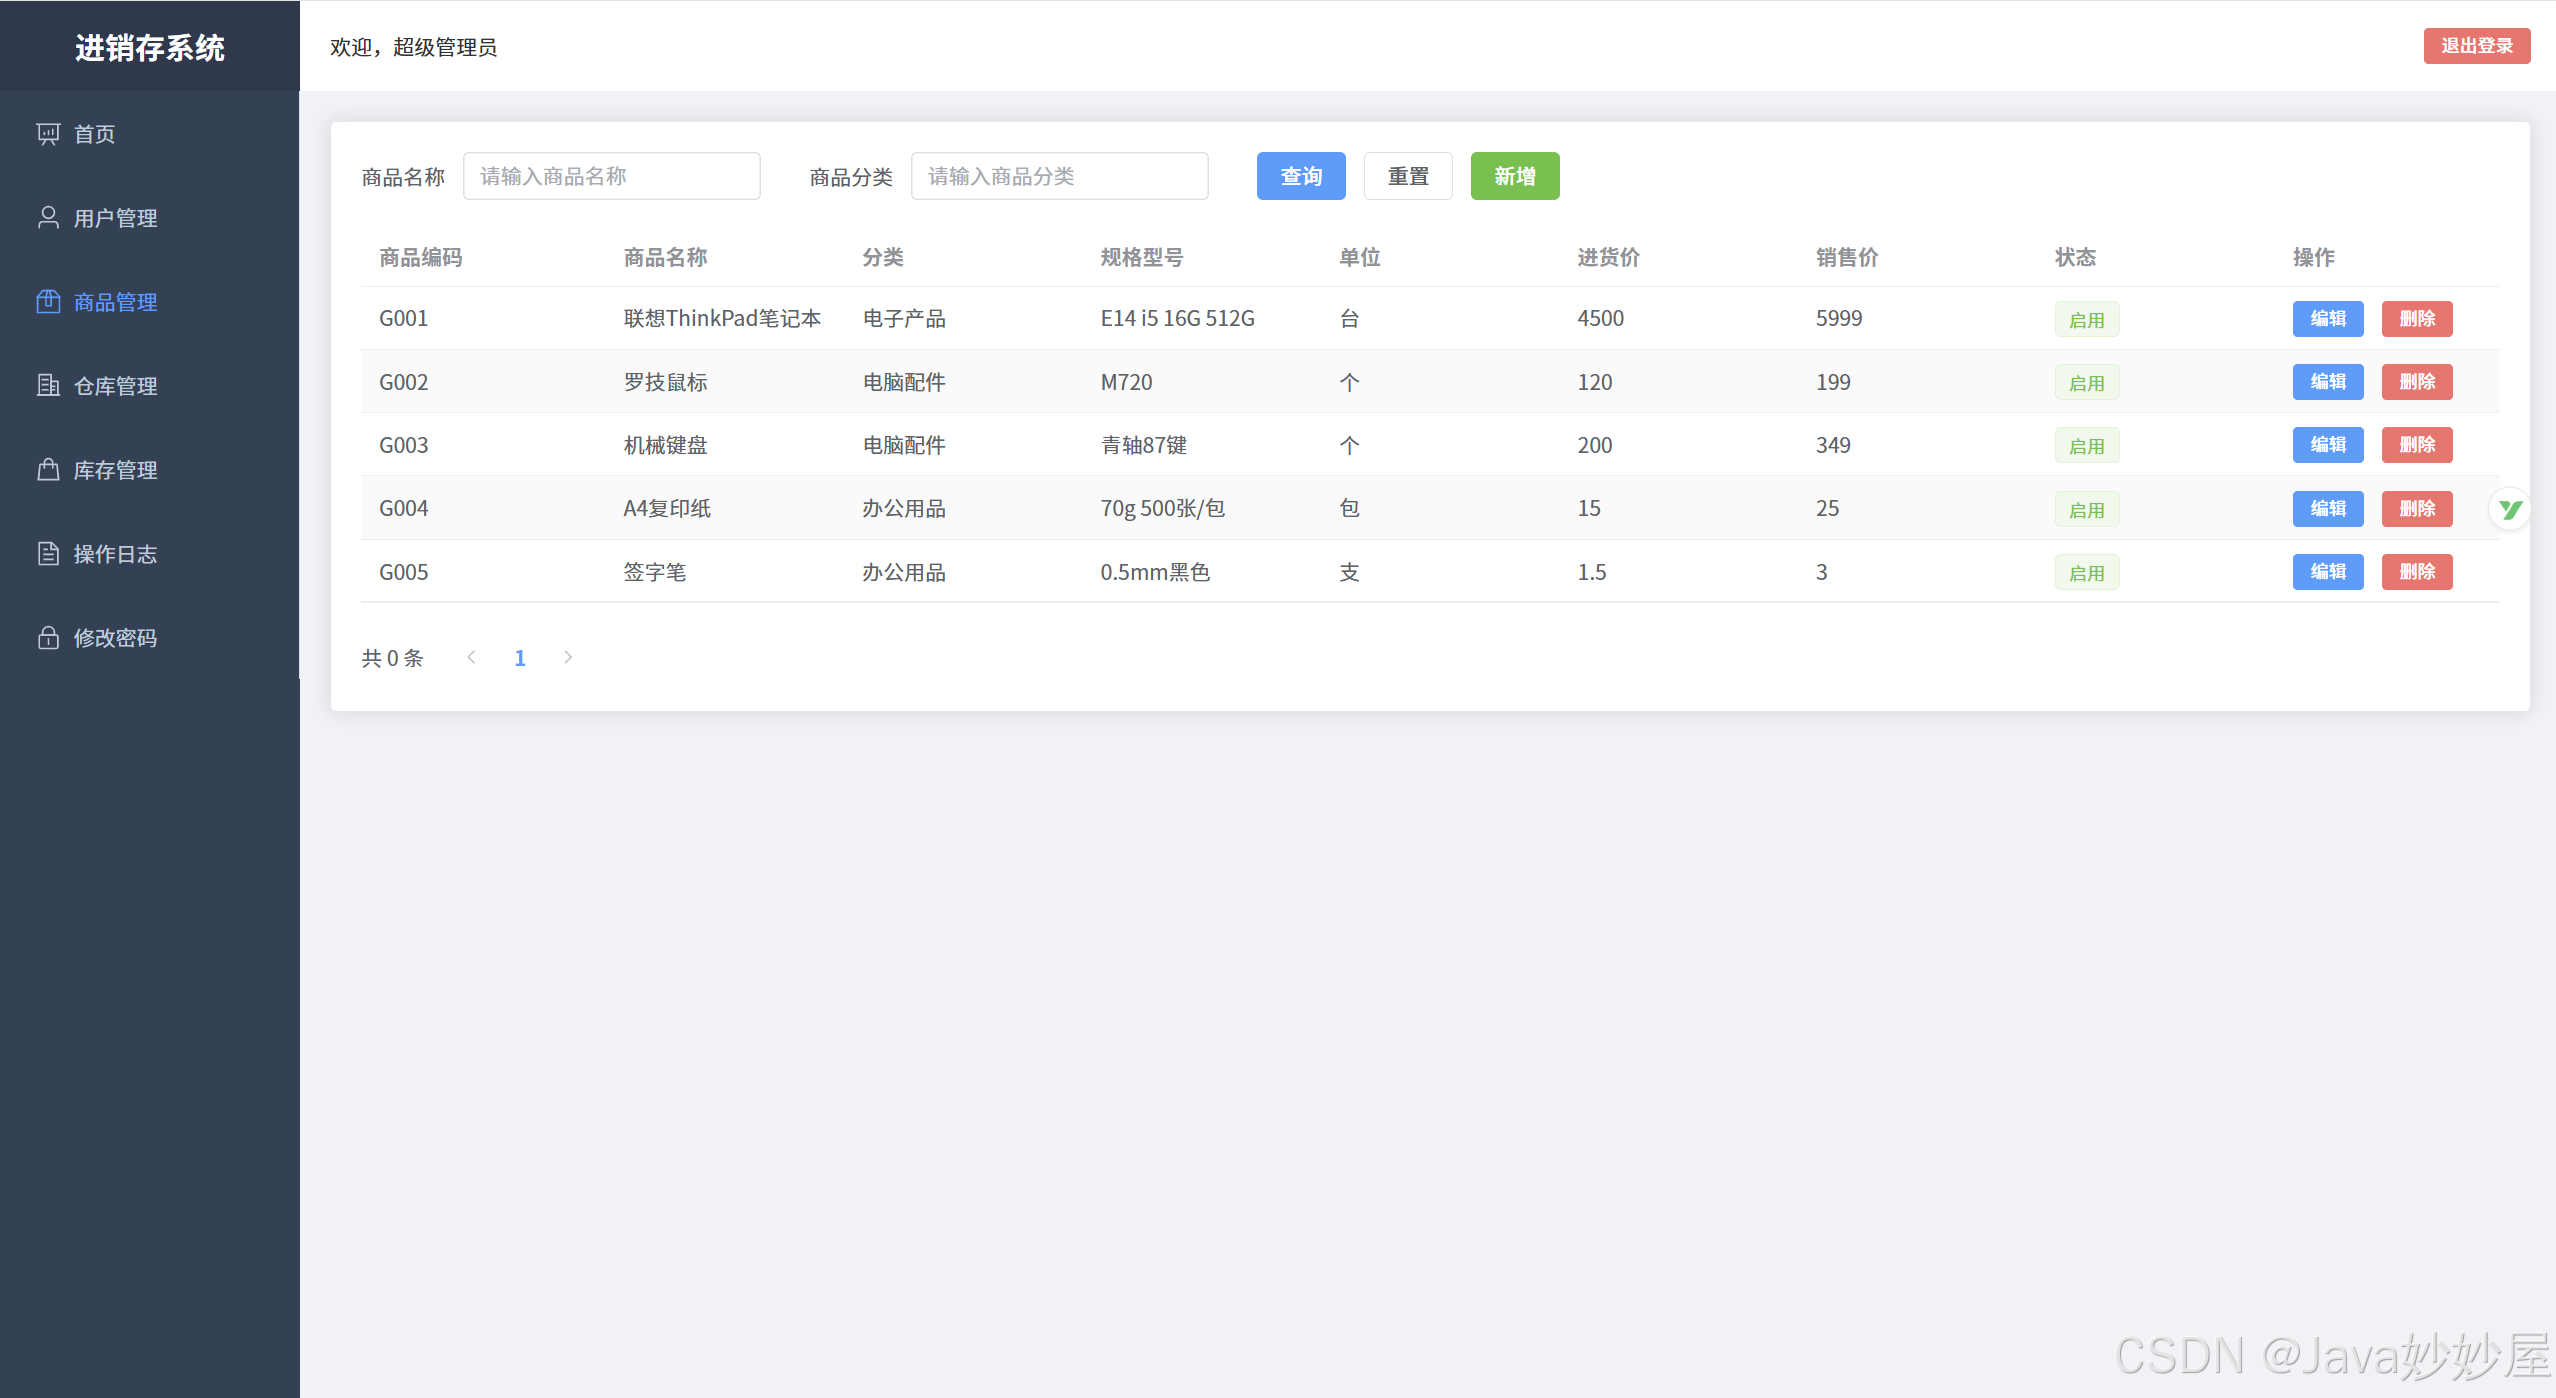Go to next page arrow in pagination
The width and height of the screenshot is (2556, 1398).
568,657
